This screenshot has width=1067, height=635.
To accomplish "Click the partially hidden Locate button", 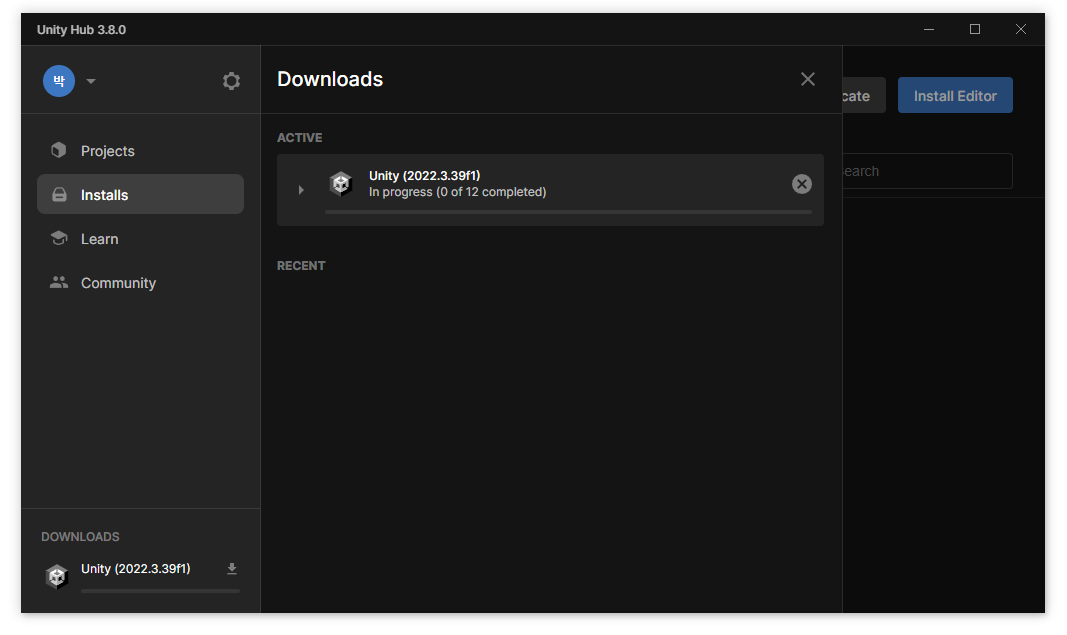I will pos(864,95).
